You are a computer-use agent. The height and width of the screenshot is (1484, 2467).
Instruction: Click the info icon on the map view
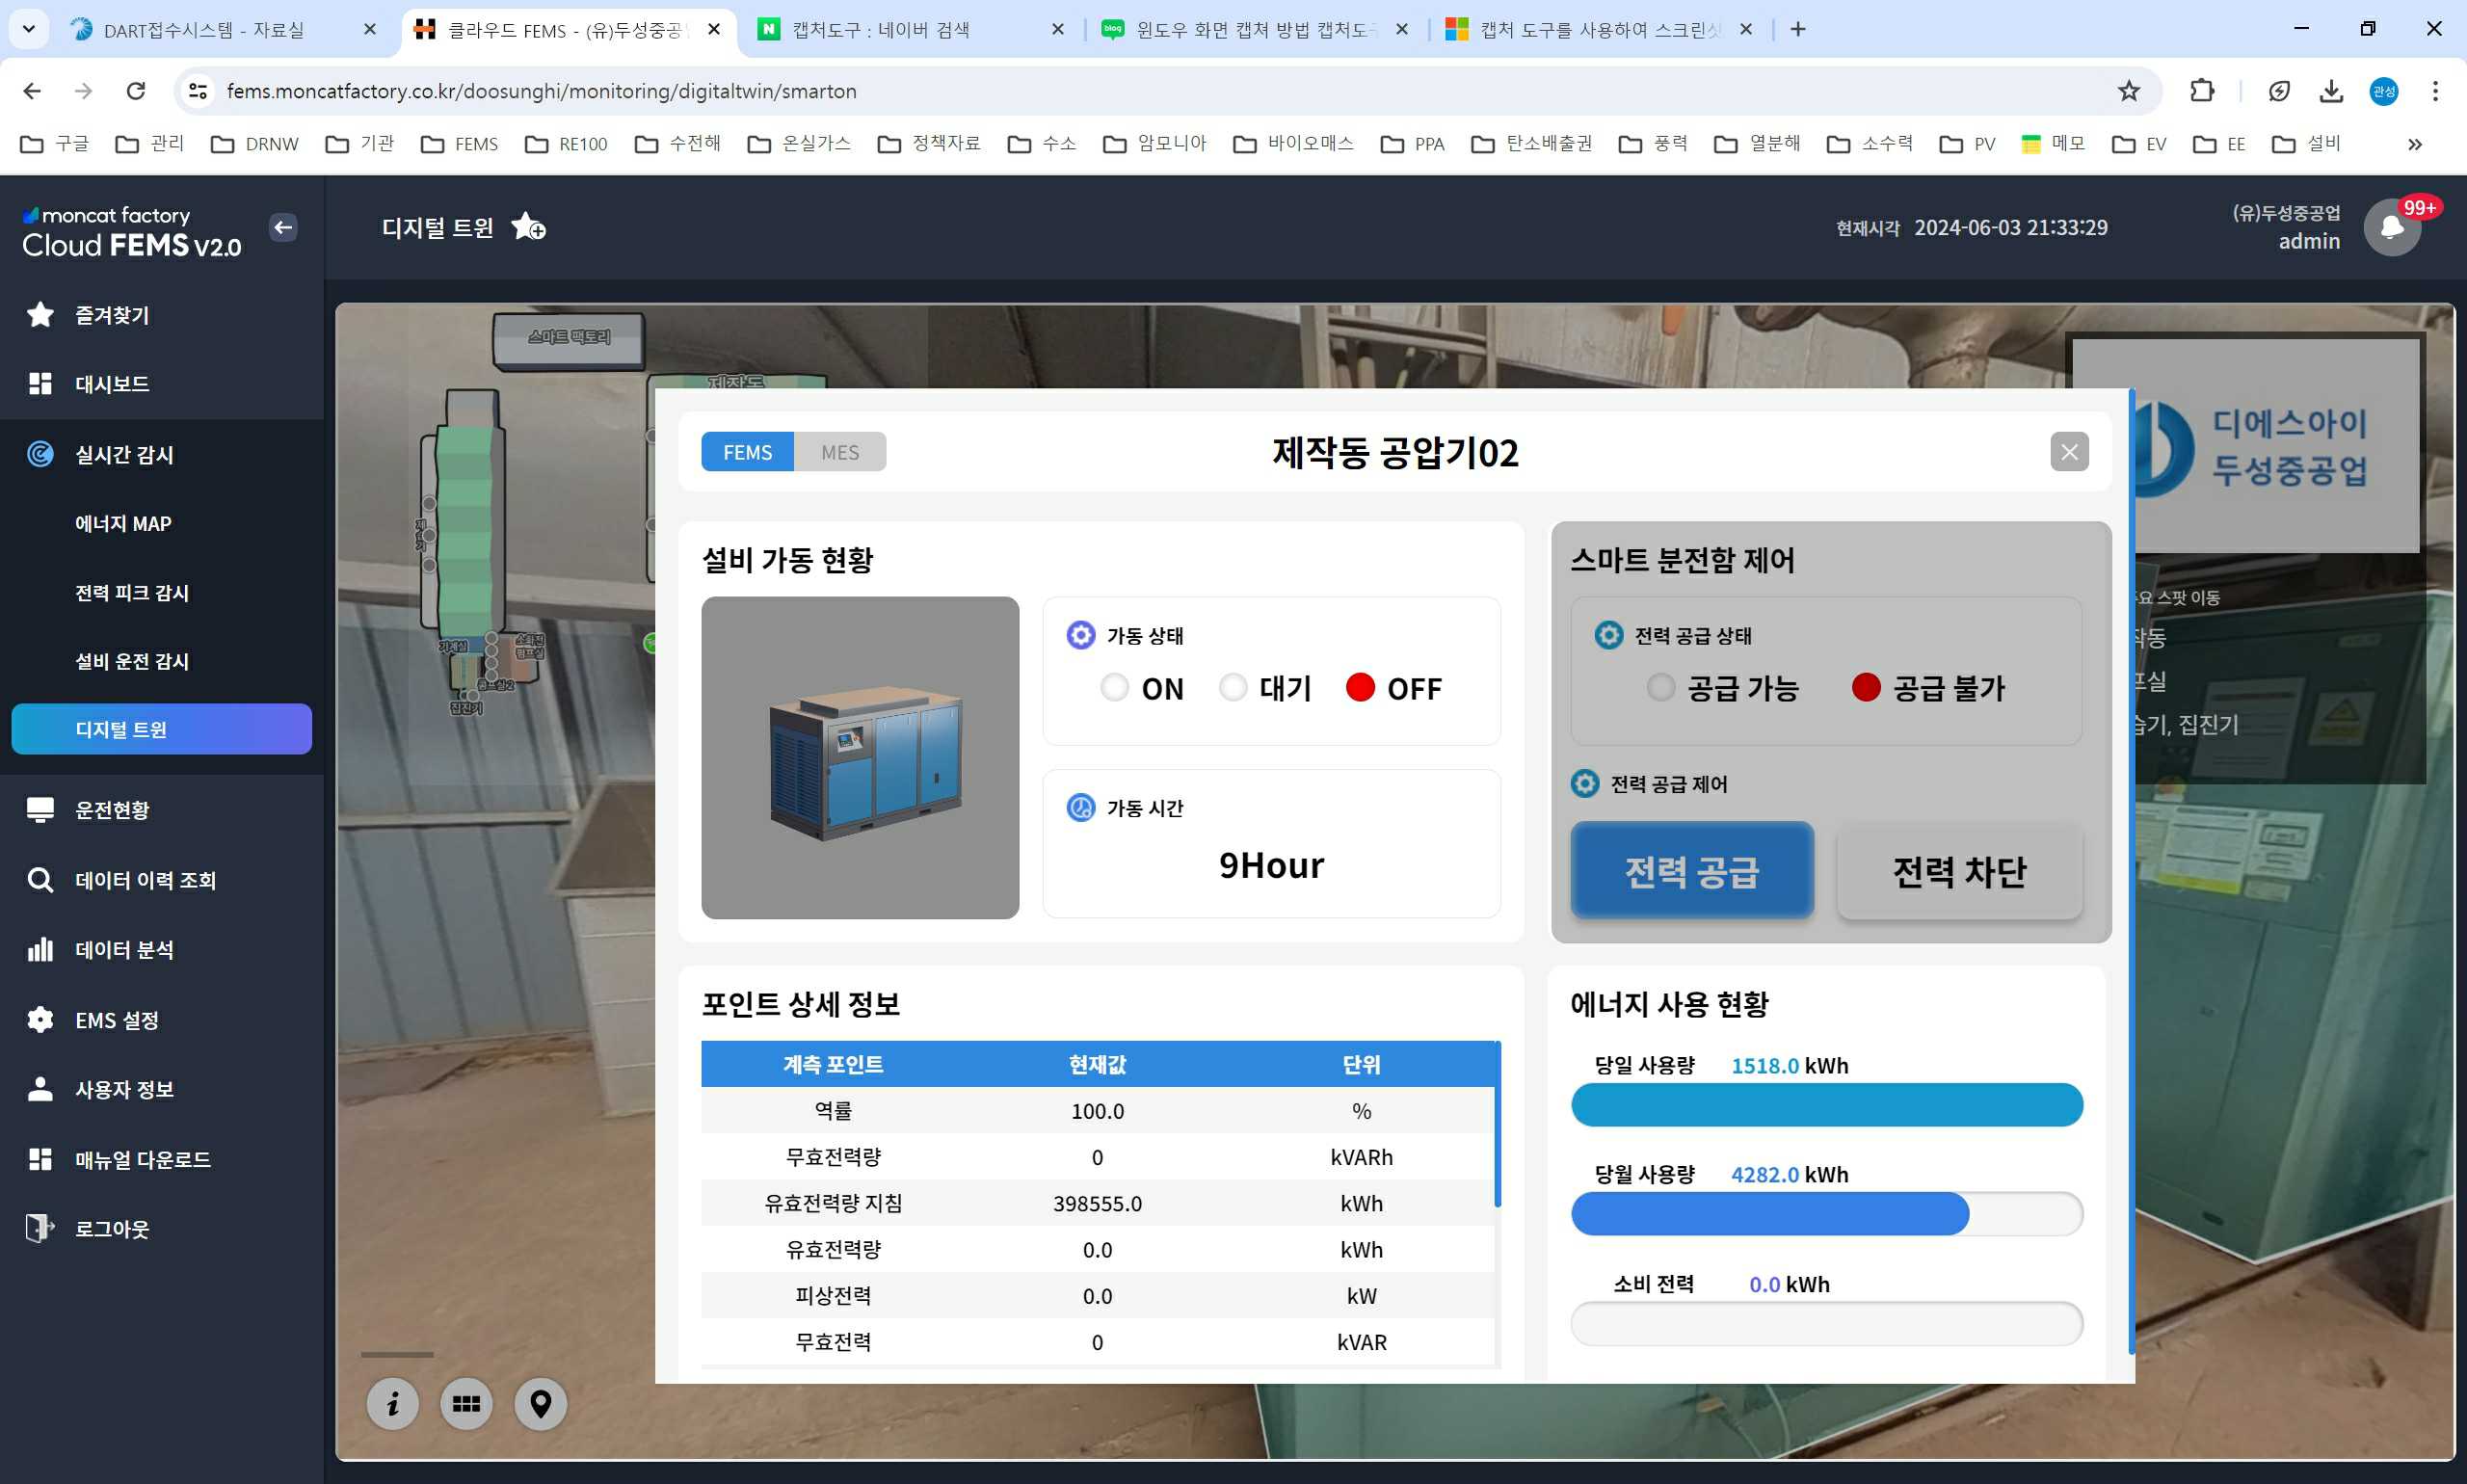[392, 1404]
